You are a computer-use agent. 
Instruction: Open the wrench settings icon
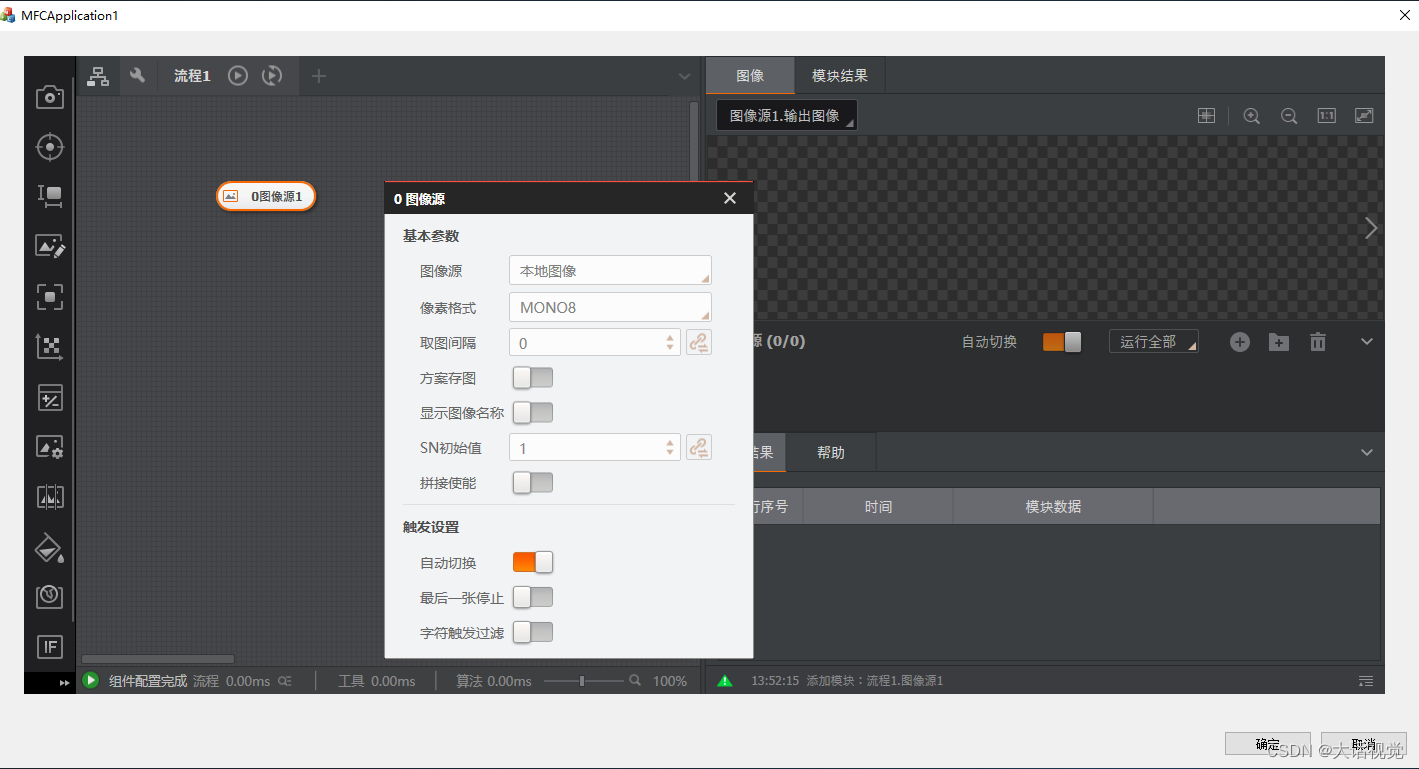(138, 76)
